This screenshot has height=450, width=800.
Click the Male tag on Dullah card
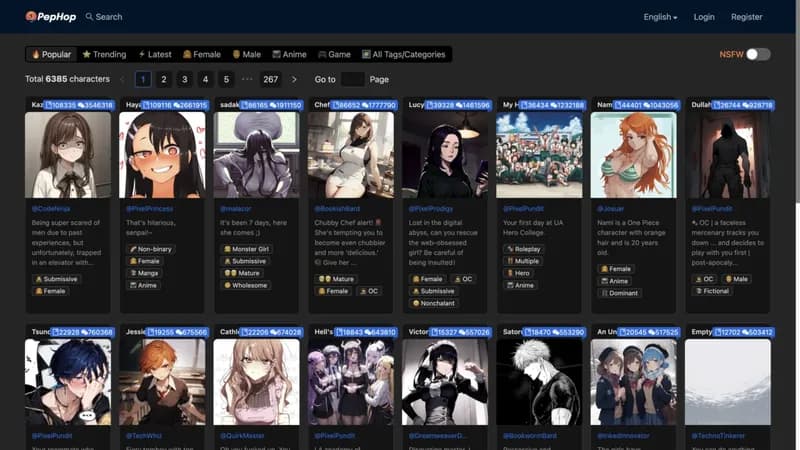click(736, 279)
